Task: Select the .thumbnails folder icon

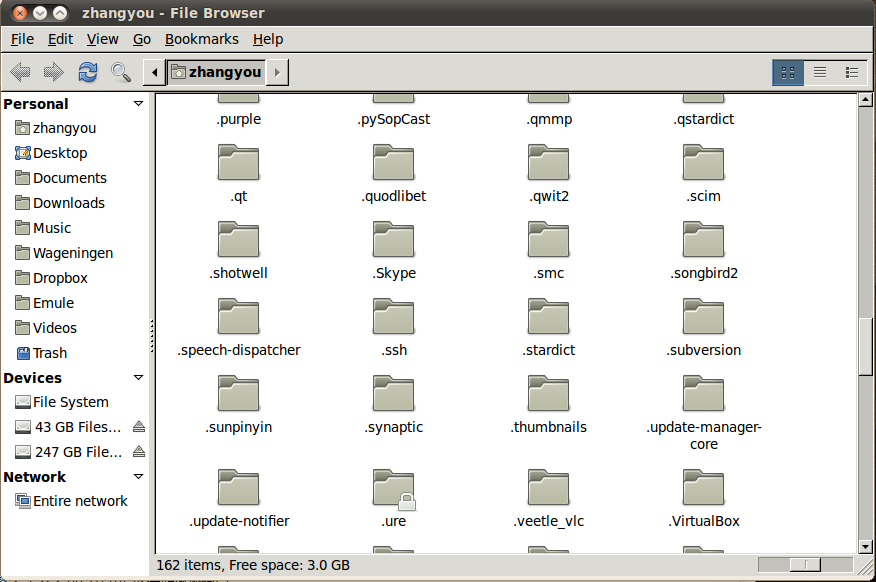Action: tap(549, 393)
